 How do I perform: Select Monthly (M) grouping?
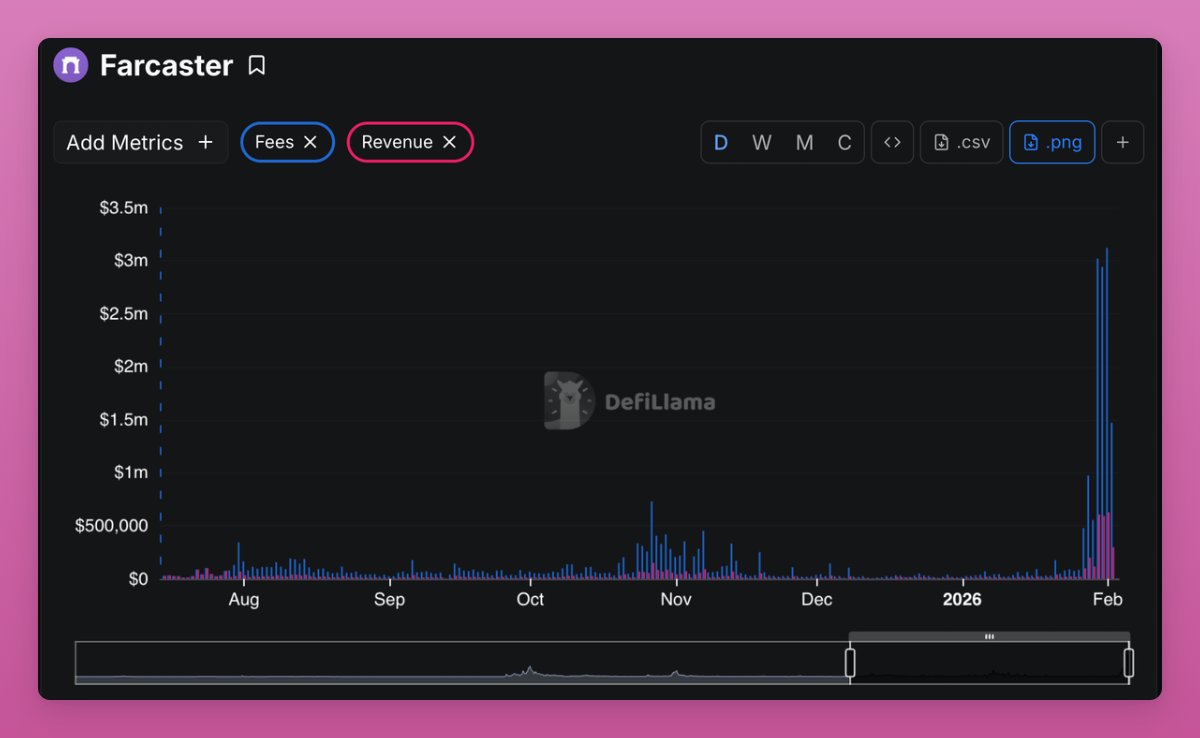click(804, 142)
